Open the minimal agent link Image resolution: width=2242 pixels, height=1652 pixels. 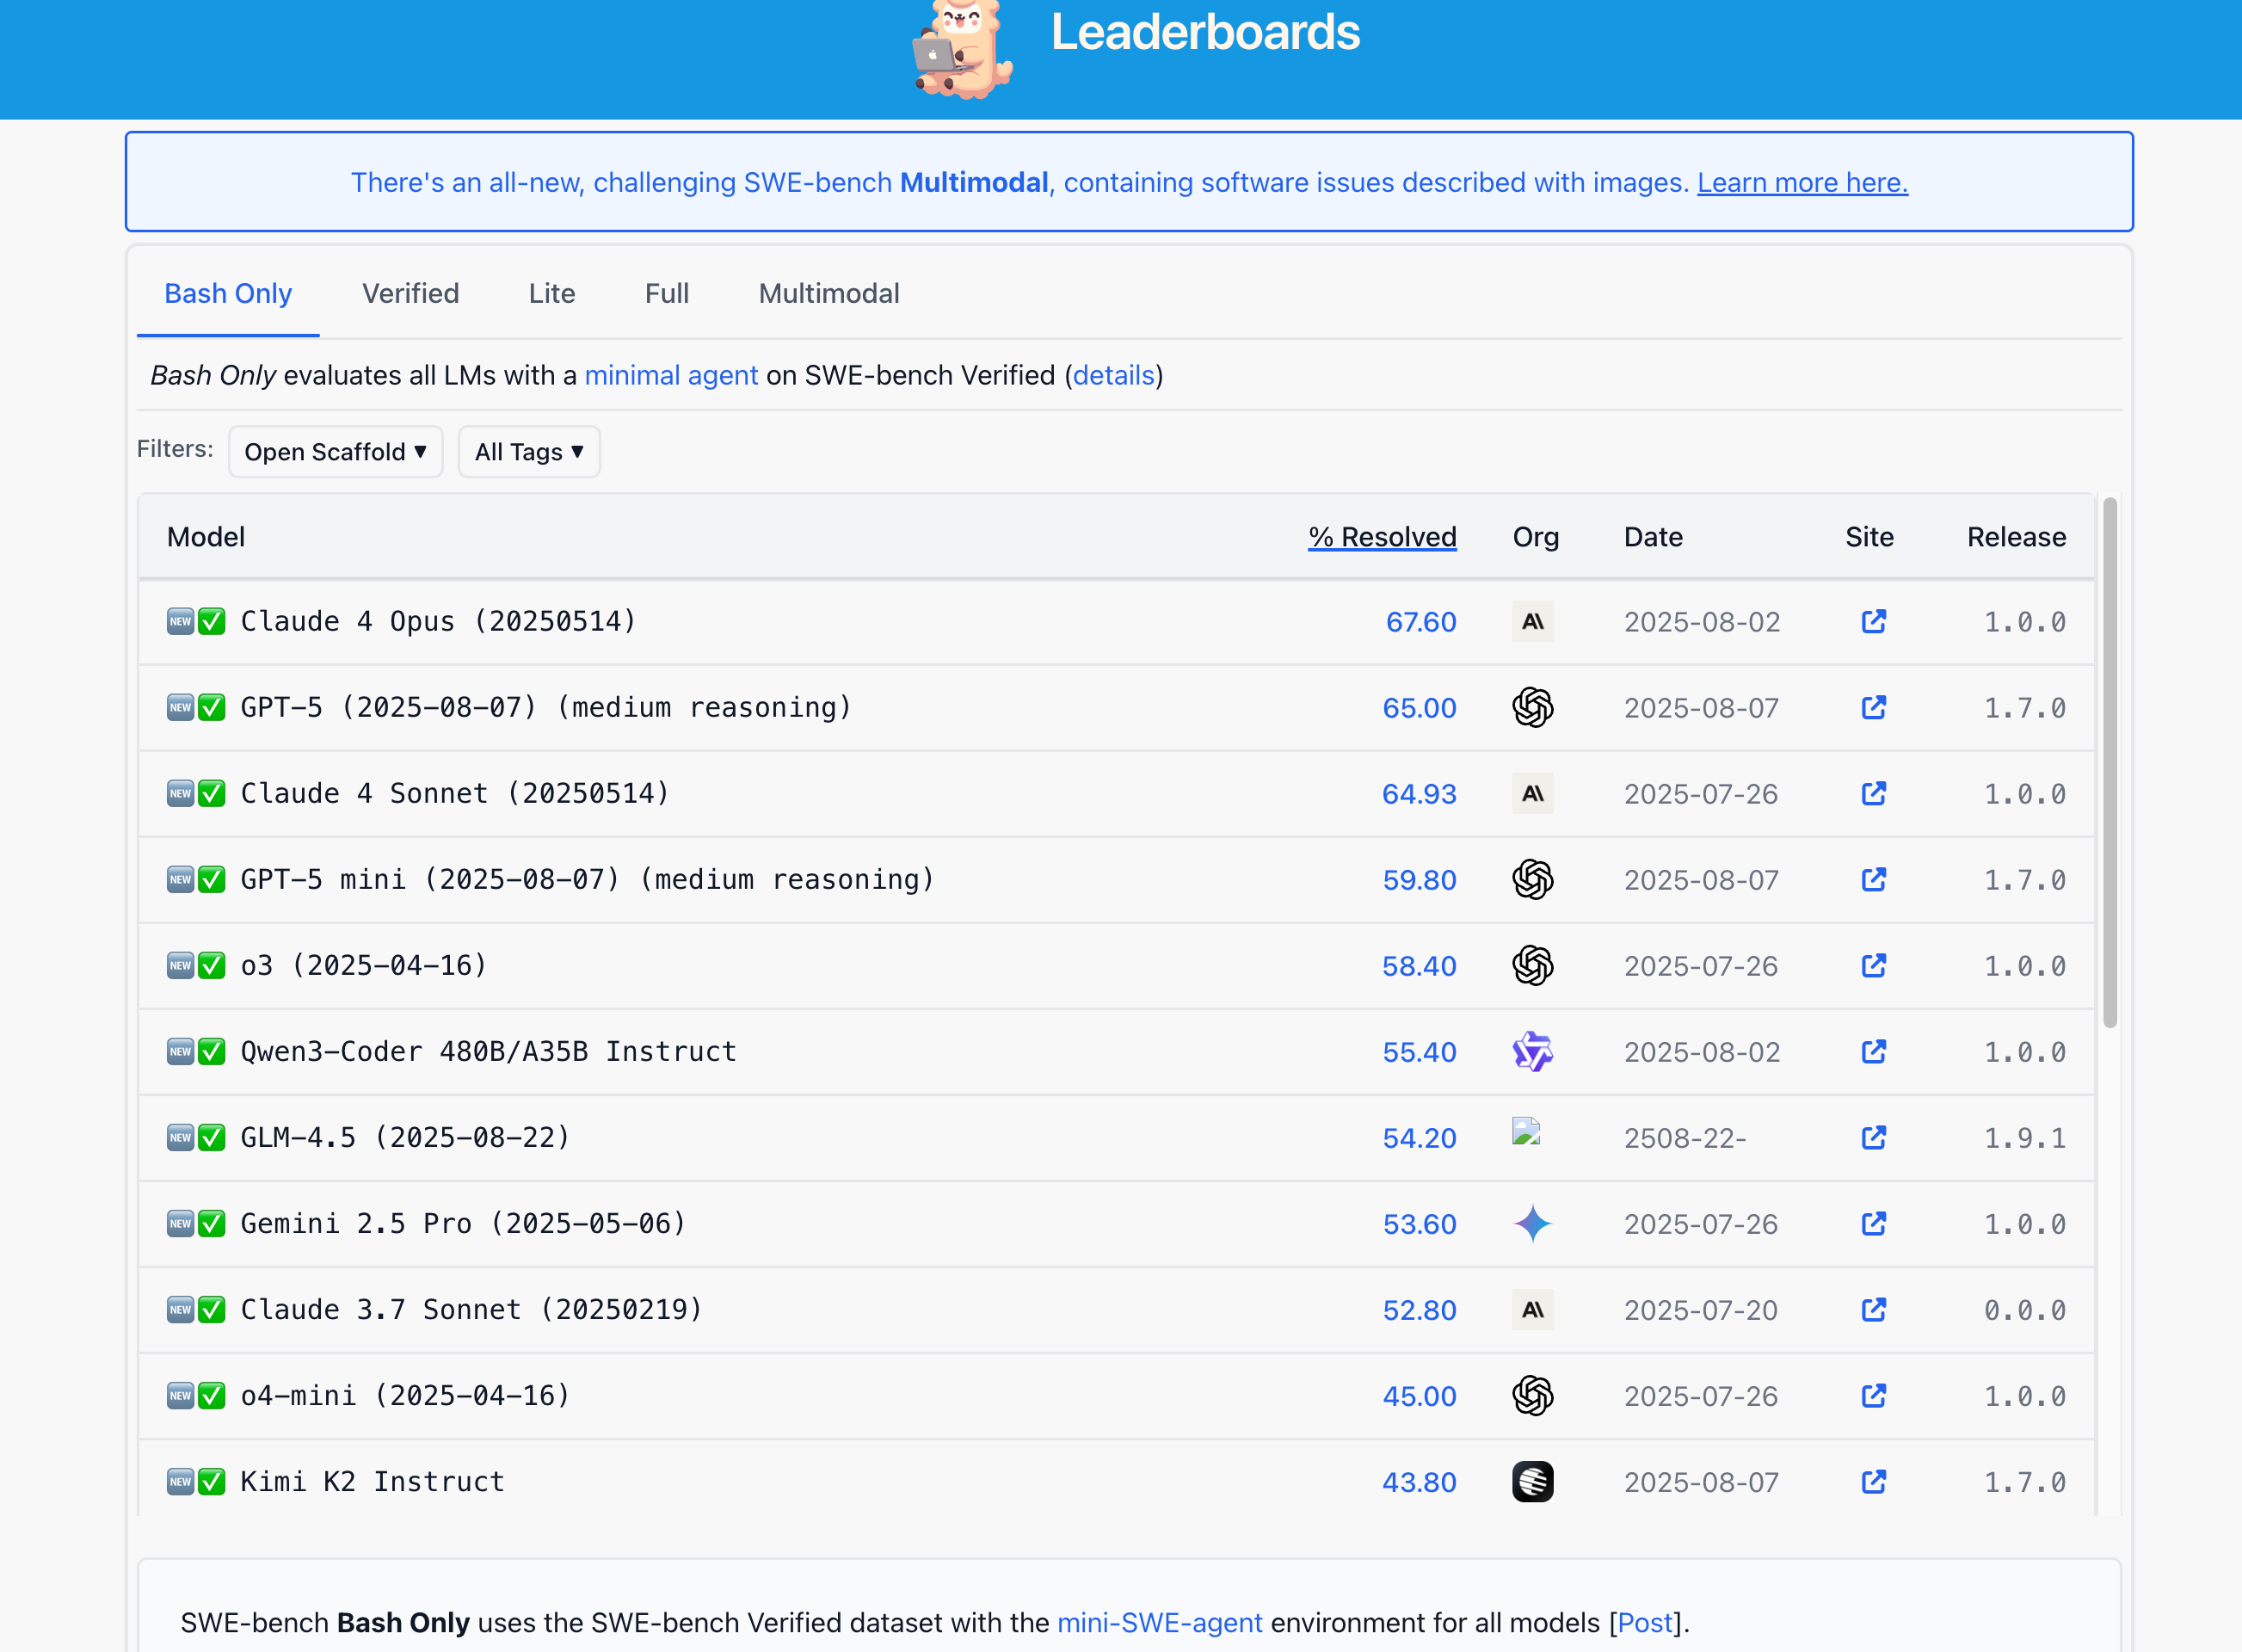coord(671,376)
